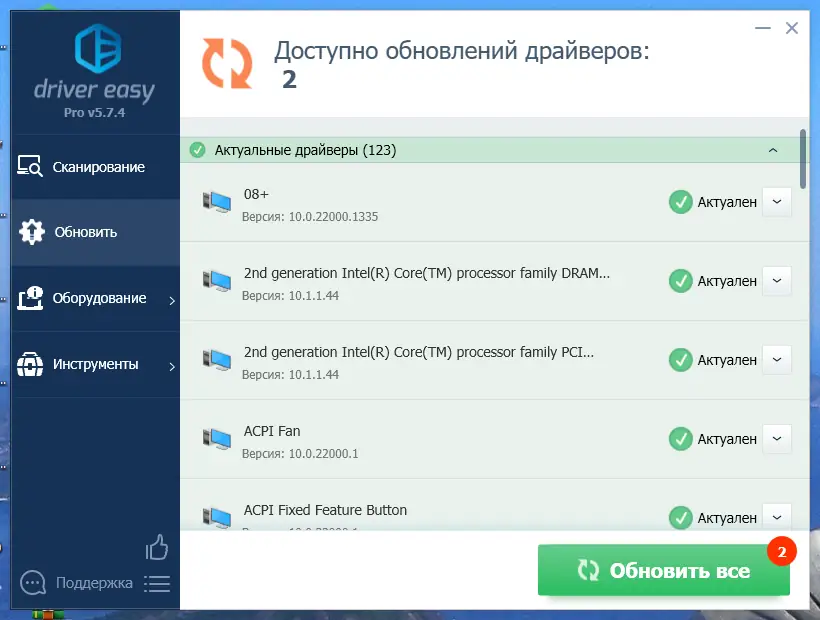This screenshot has width=820, height=620.
Task: Open the Поддержка support link
Action: 94,582
